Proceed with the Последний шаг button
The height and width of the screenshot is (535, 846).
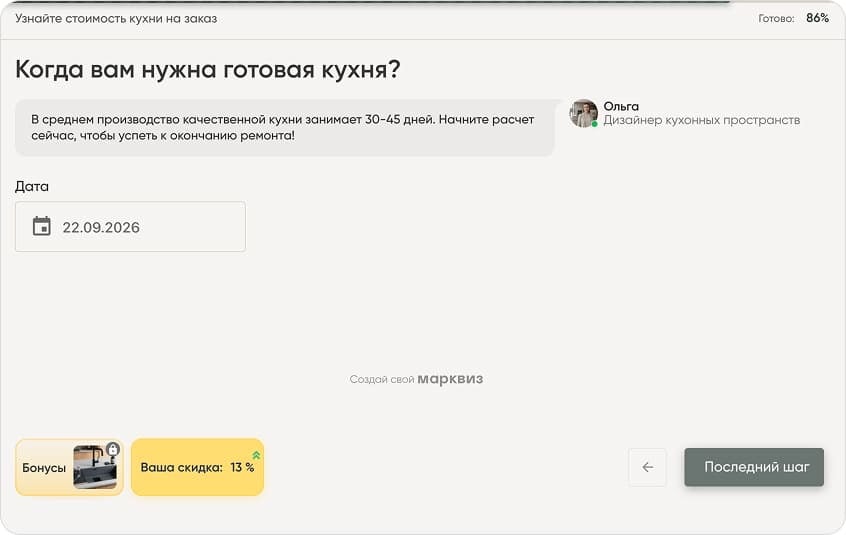coord(754,467)
